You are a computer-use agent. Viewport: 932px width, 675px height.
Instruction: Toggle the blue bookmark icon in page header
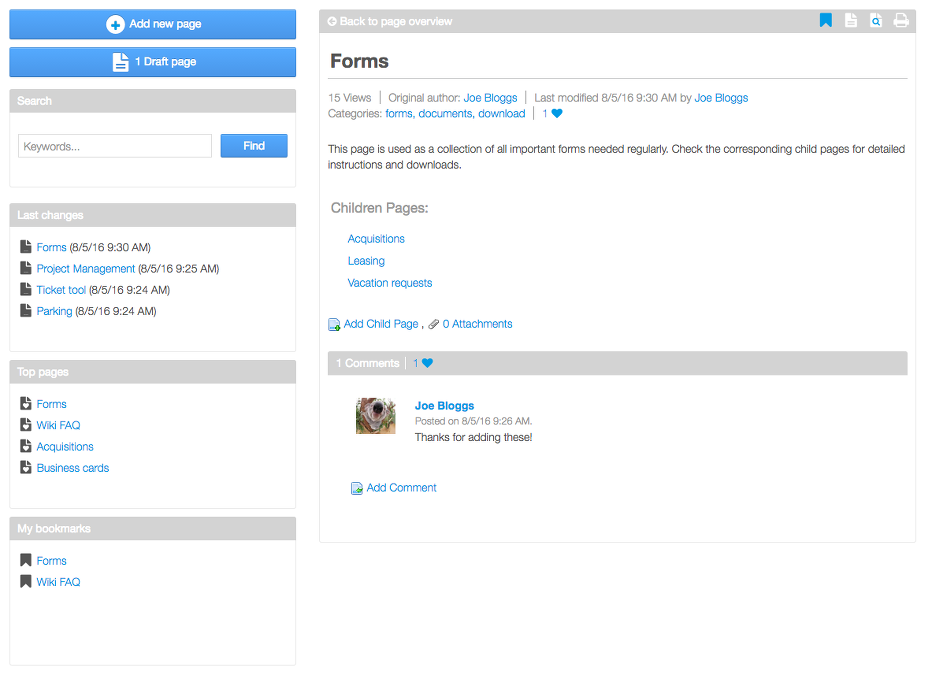825,21
